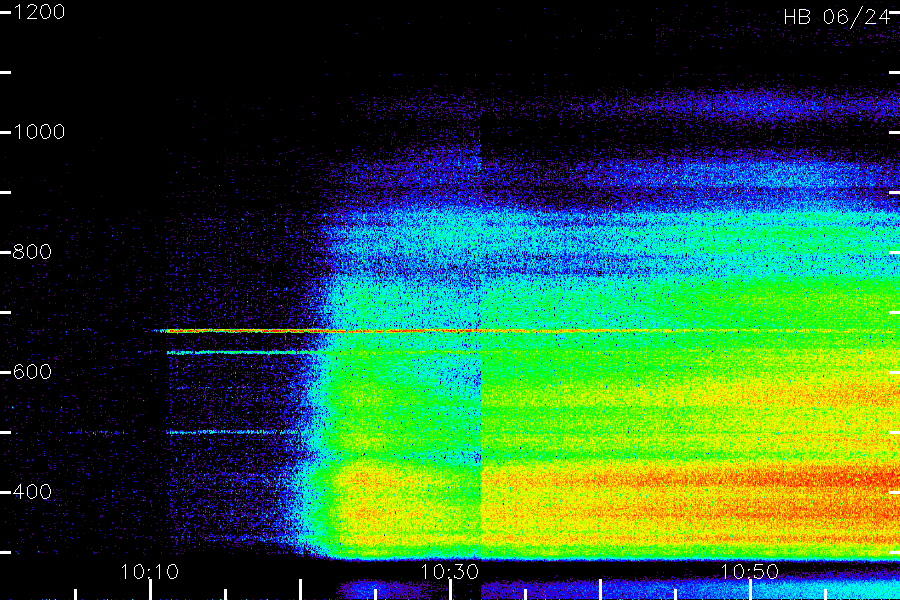Click the 600 frequency axis label
Image resolution: width=900 pixels, height=600 pixels.
click(x=32, y=371)
